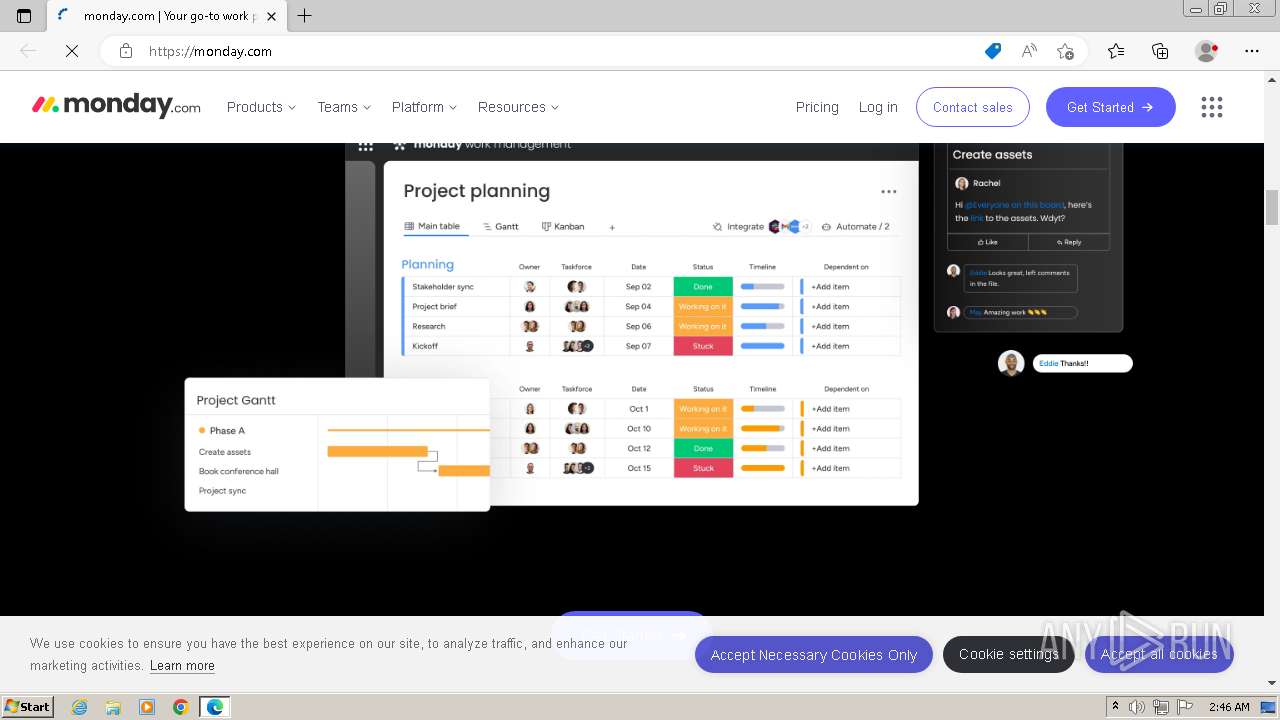Screen dimensions: 1280x720
Task: Click the volume tray icon
Action: pyautogui.click(x=1137, y=707)
